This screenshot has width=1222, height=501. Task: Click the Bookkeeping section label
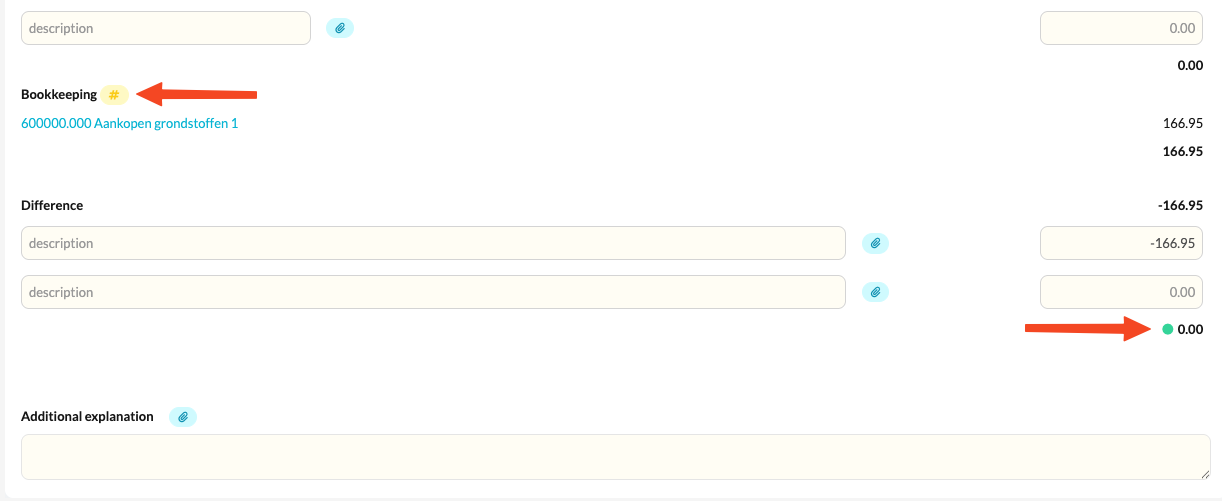[x=59, y=95]
